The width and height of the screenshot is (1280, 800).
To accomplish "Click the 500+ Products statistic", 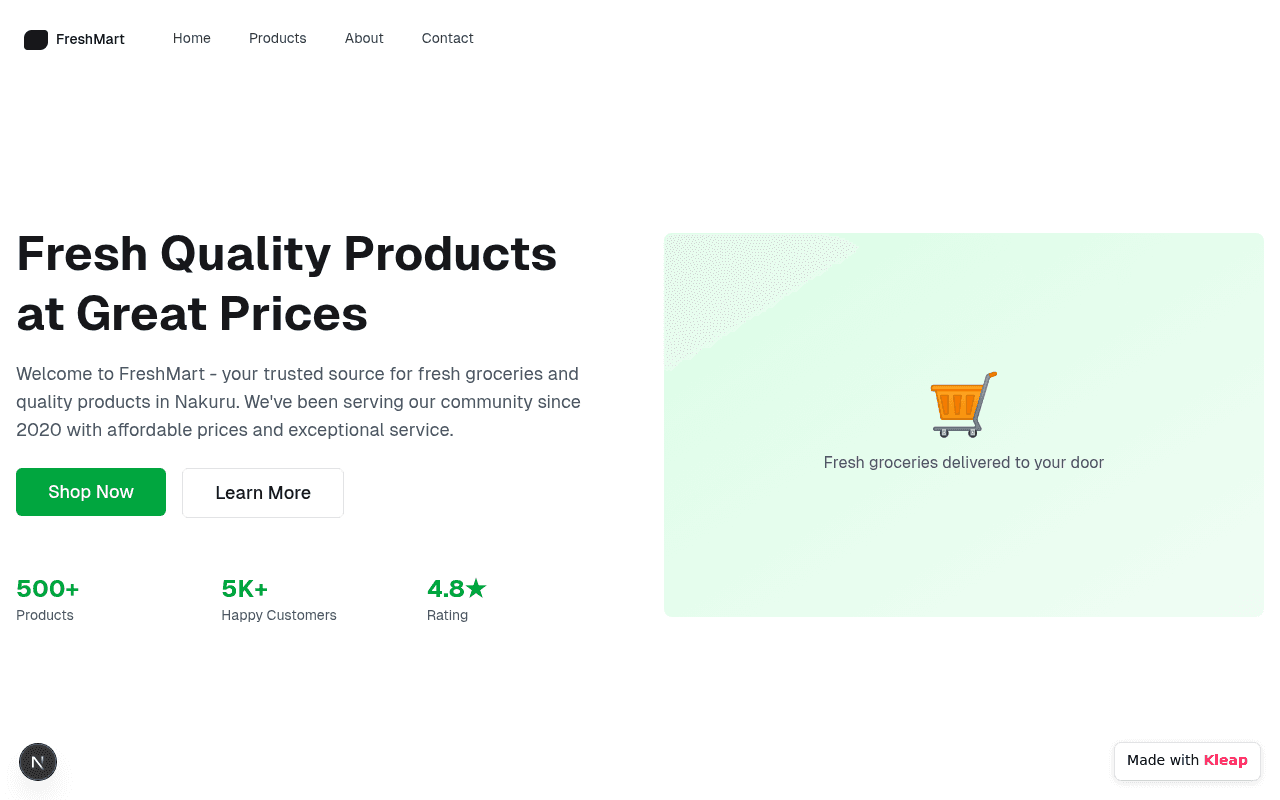I will coord(48,600).
